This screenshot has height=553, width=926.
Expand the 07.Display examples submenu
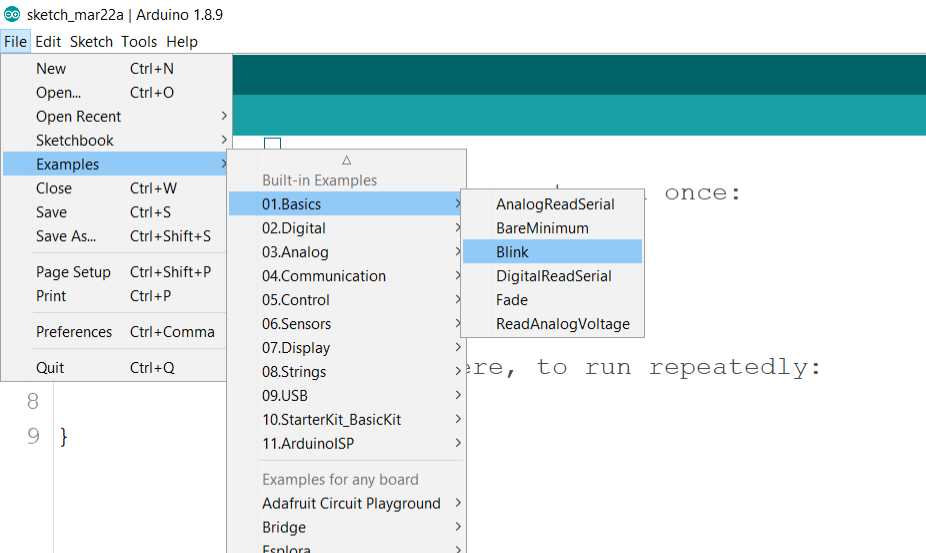click(x=346, y=348)
